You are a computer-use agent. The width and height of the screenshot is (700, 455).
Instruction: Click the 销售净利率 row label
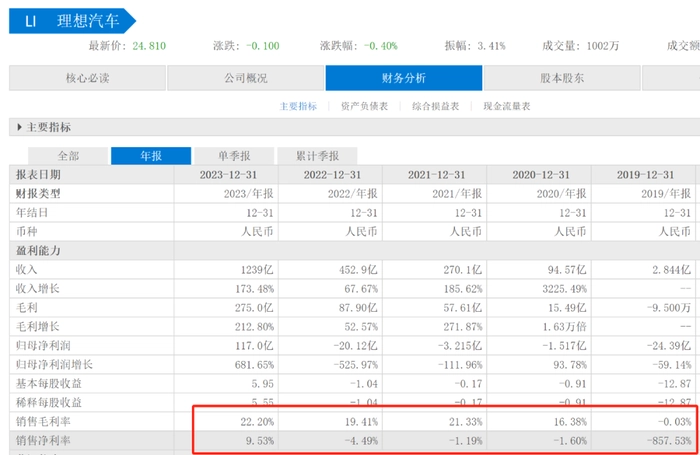[x=46, y=440]
